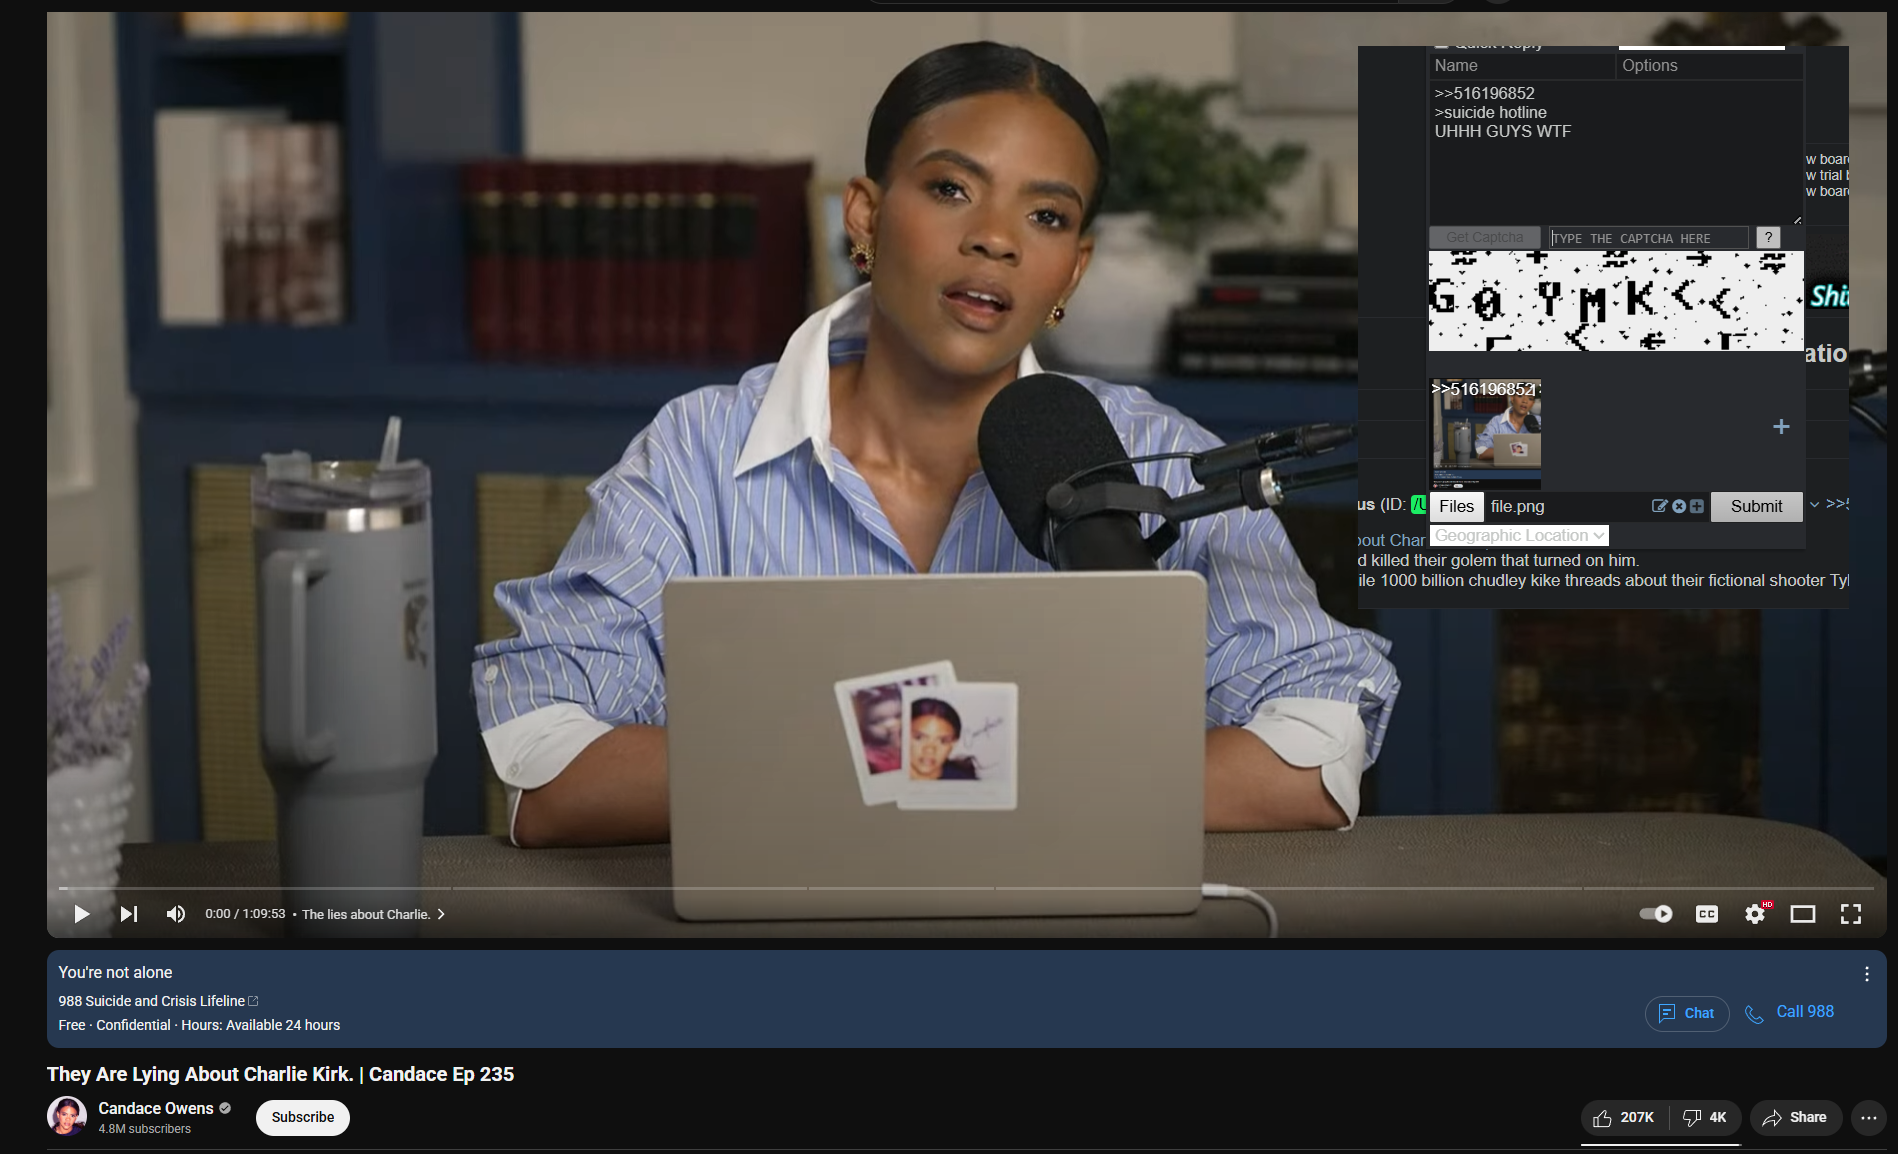Skip to the next video
1898x1154 pixels.
click(x=129, y=914)
